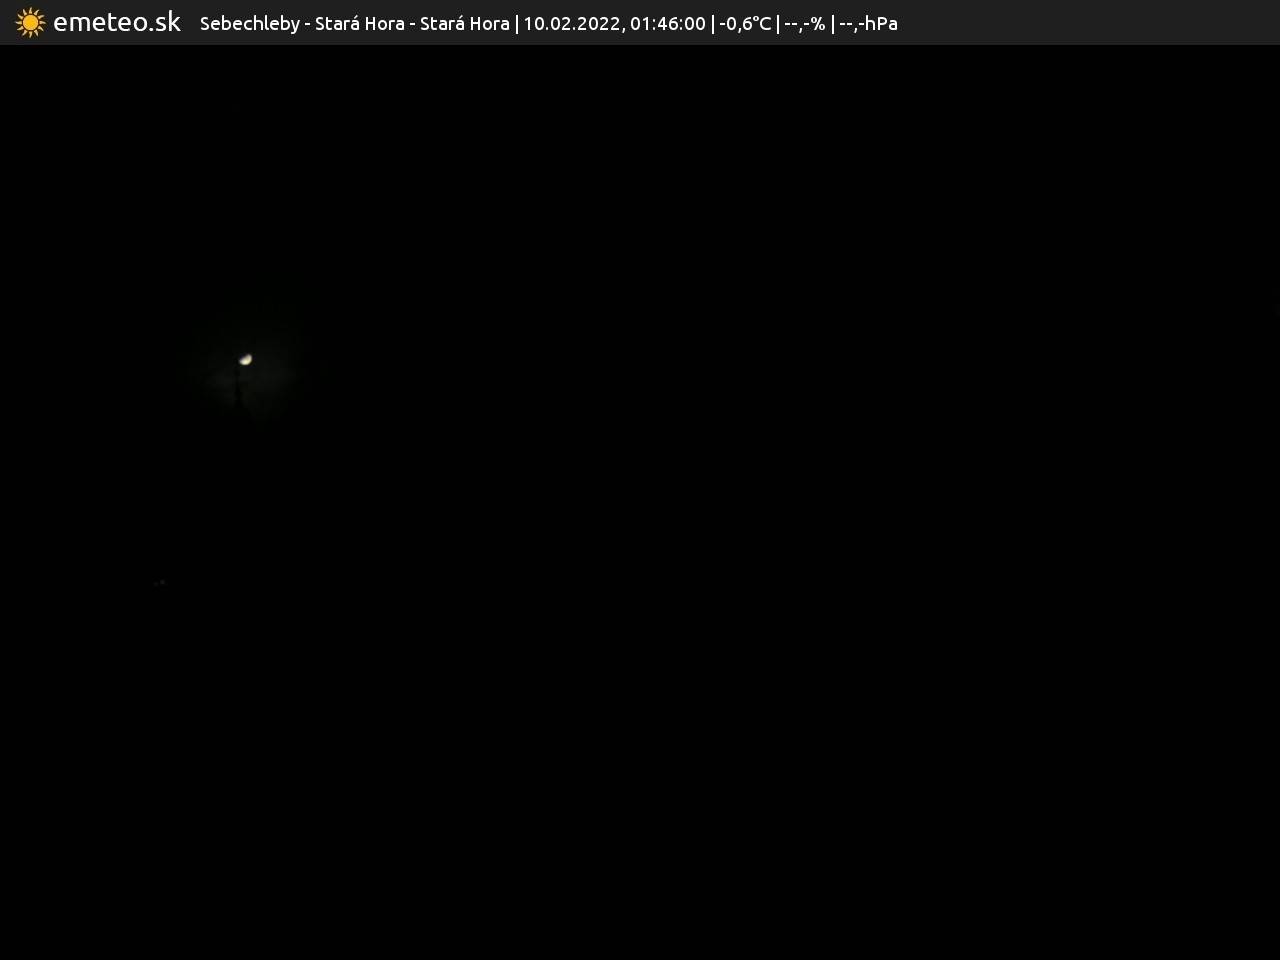
Task: Select the Sebechleby location name
Action: pos(249,23)
